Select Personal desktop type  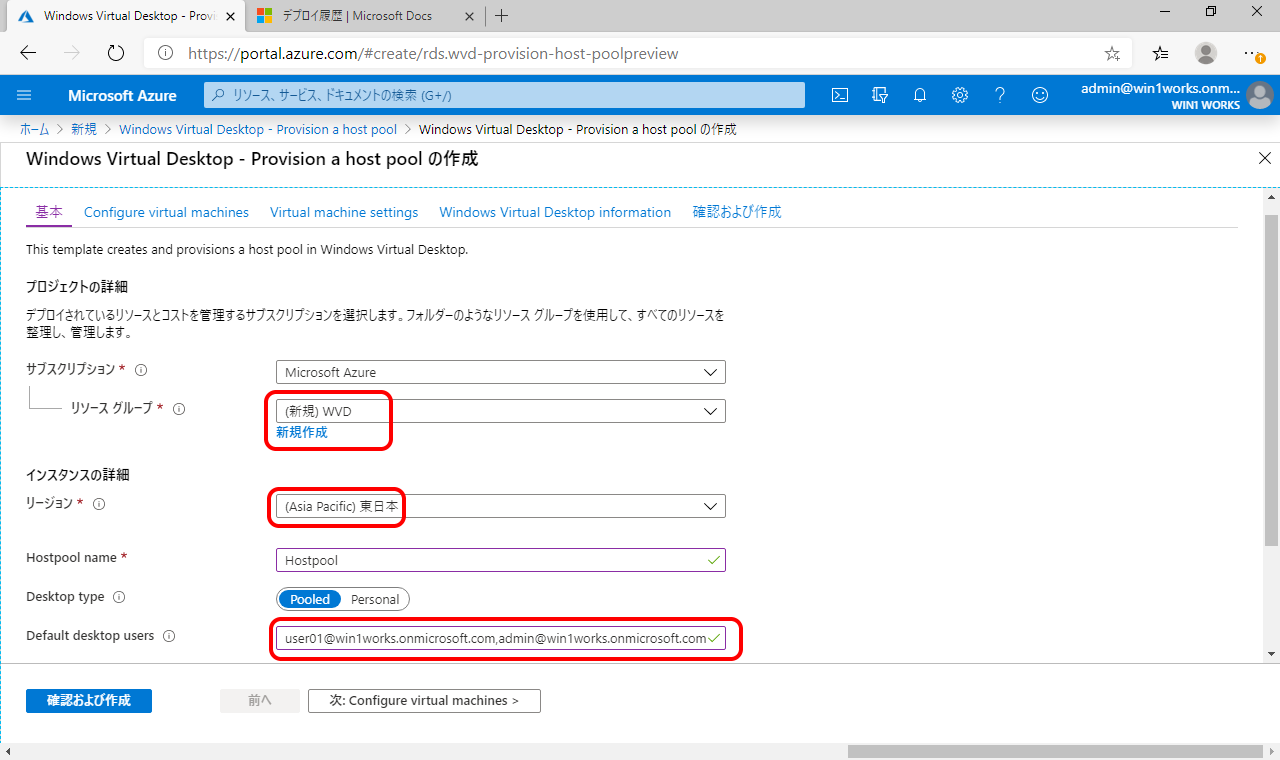[375, 599]
